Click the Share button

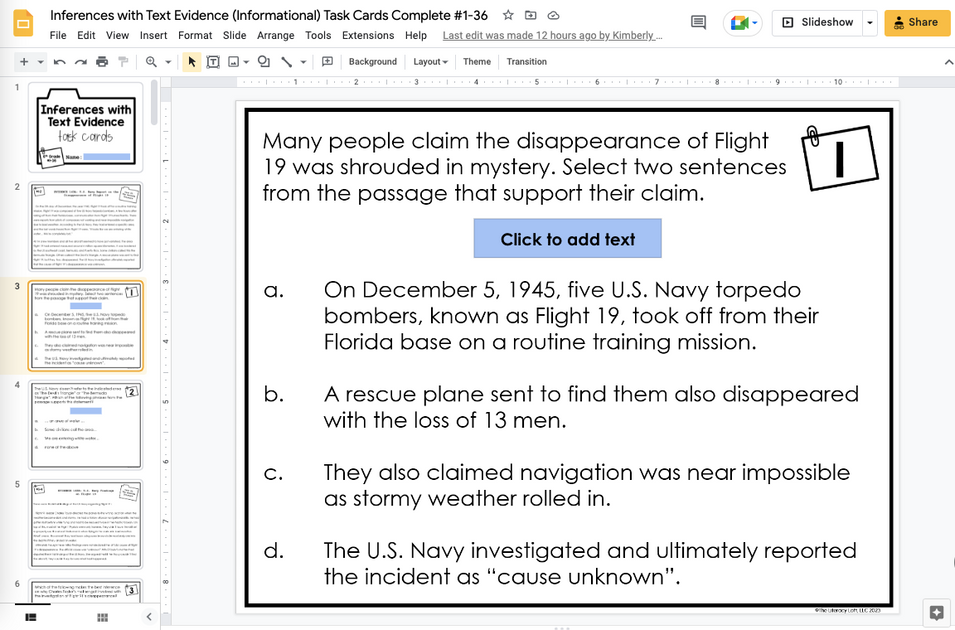[x=917, y=23]
